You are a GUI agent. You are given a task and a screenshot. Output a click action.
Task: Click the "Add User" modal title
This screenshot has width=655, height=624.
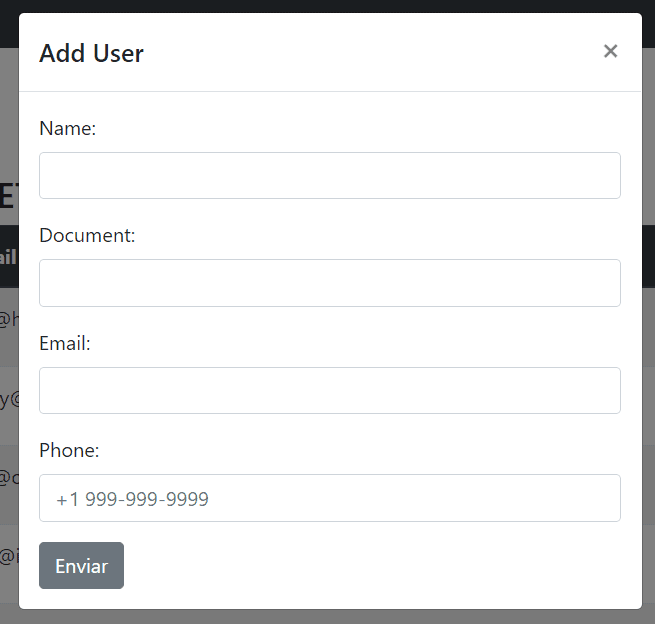coord(91,54)
